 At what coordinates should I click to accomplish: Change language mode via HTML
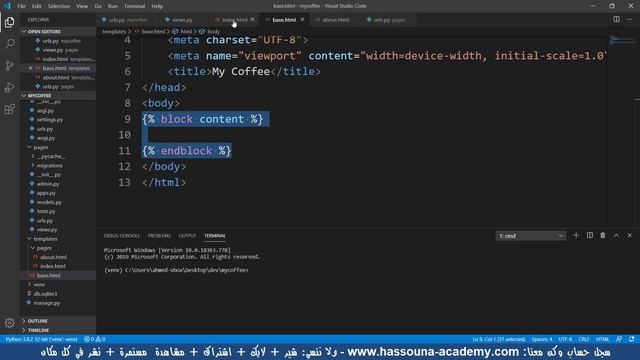(x=602, y=339)
